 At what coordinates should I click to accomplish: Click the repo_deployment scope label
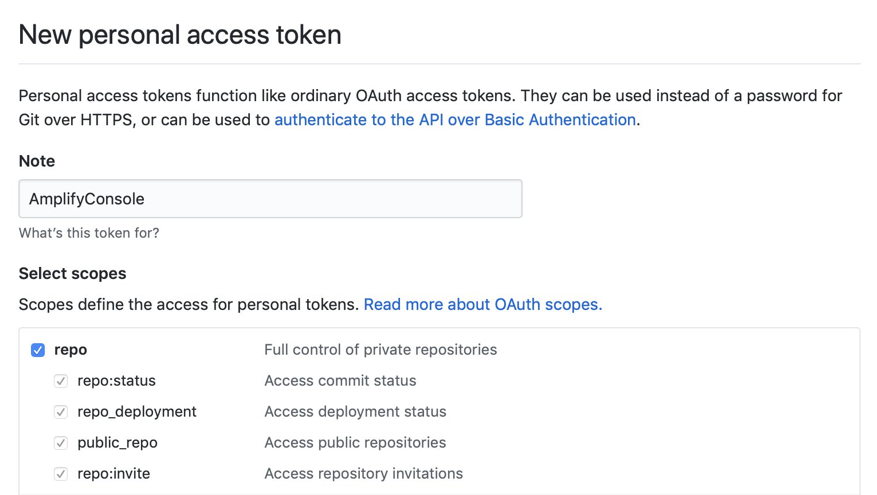click(x=136, y=412)
